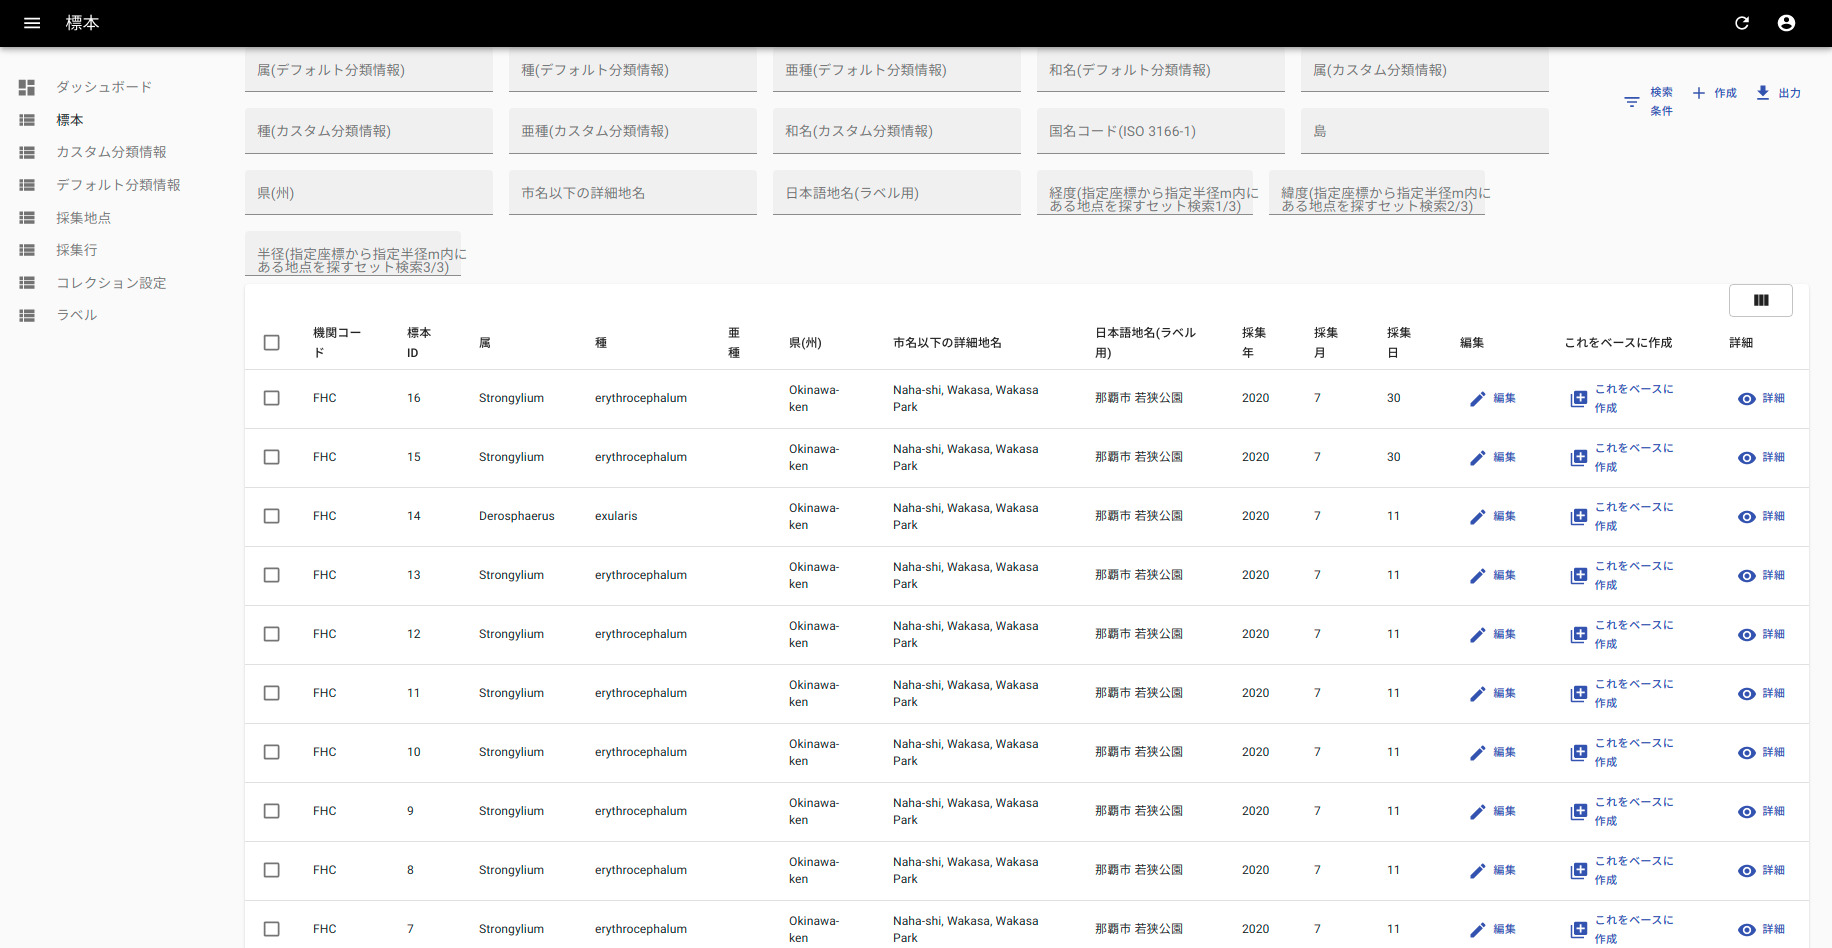1832x948 pixels.
Task: View details eye icon for specimen 16
Action: coord(1747,399)
